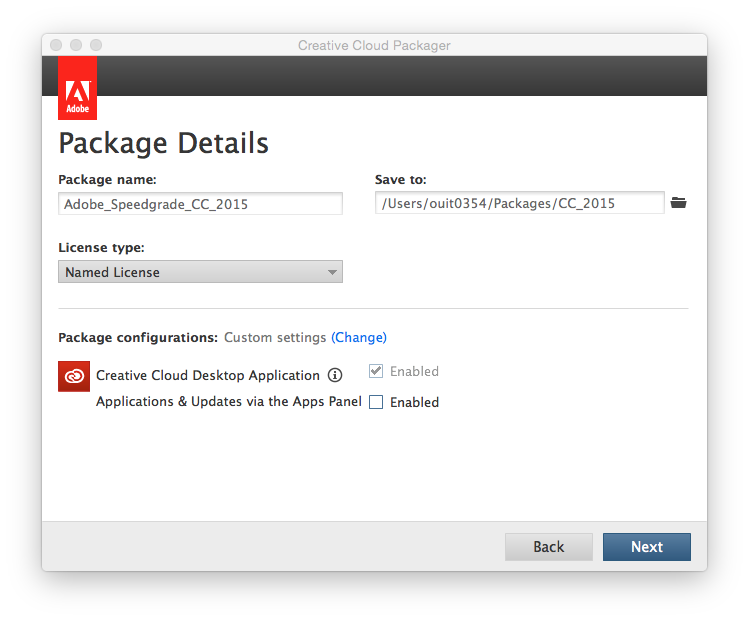This screenshot has height=621, width=749.
Task: Click the 'License type:' label
Action: pos(101,247)
